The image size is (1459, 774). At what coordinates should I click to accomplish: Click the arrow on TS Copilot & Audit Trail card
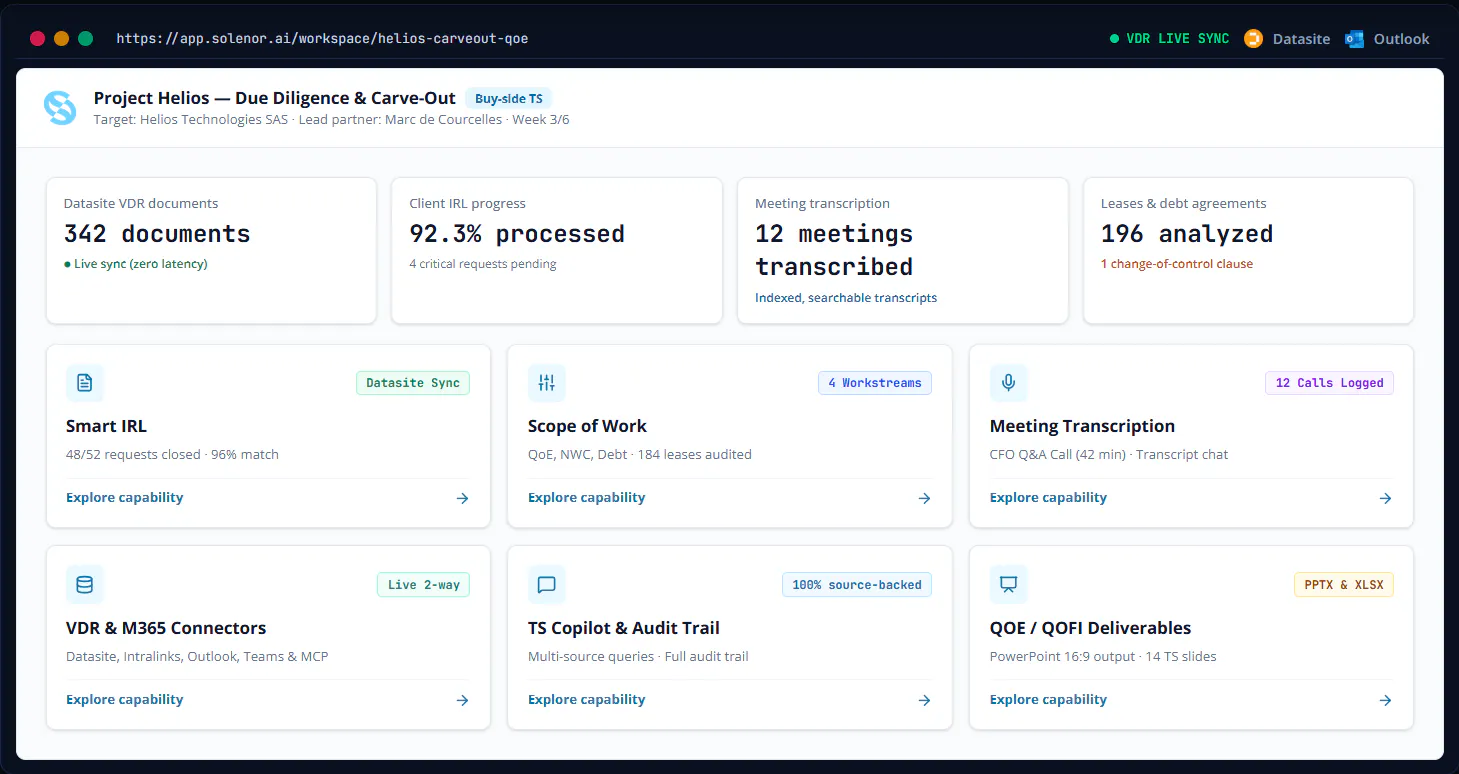point(924,700)
